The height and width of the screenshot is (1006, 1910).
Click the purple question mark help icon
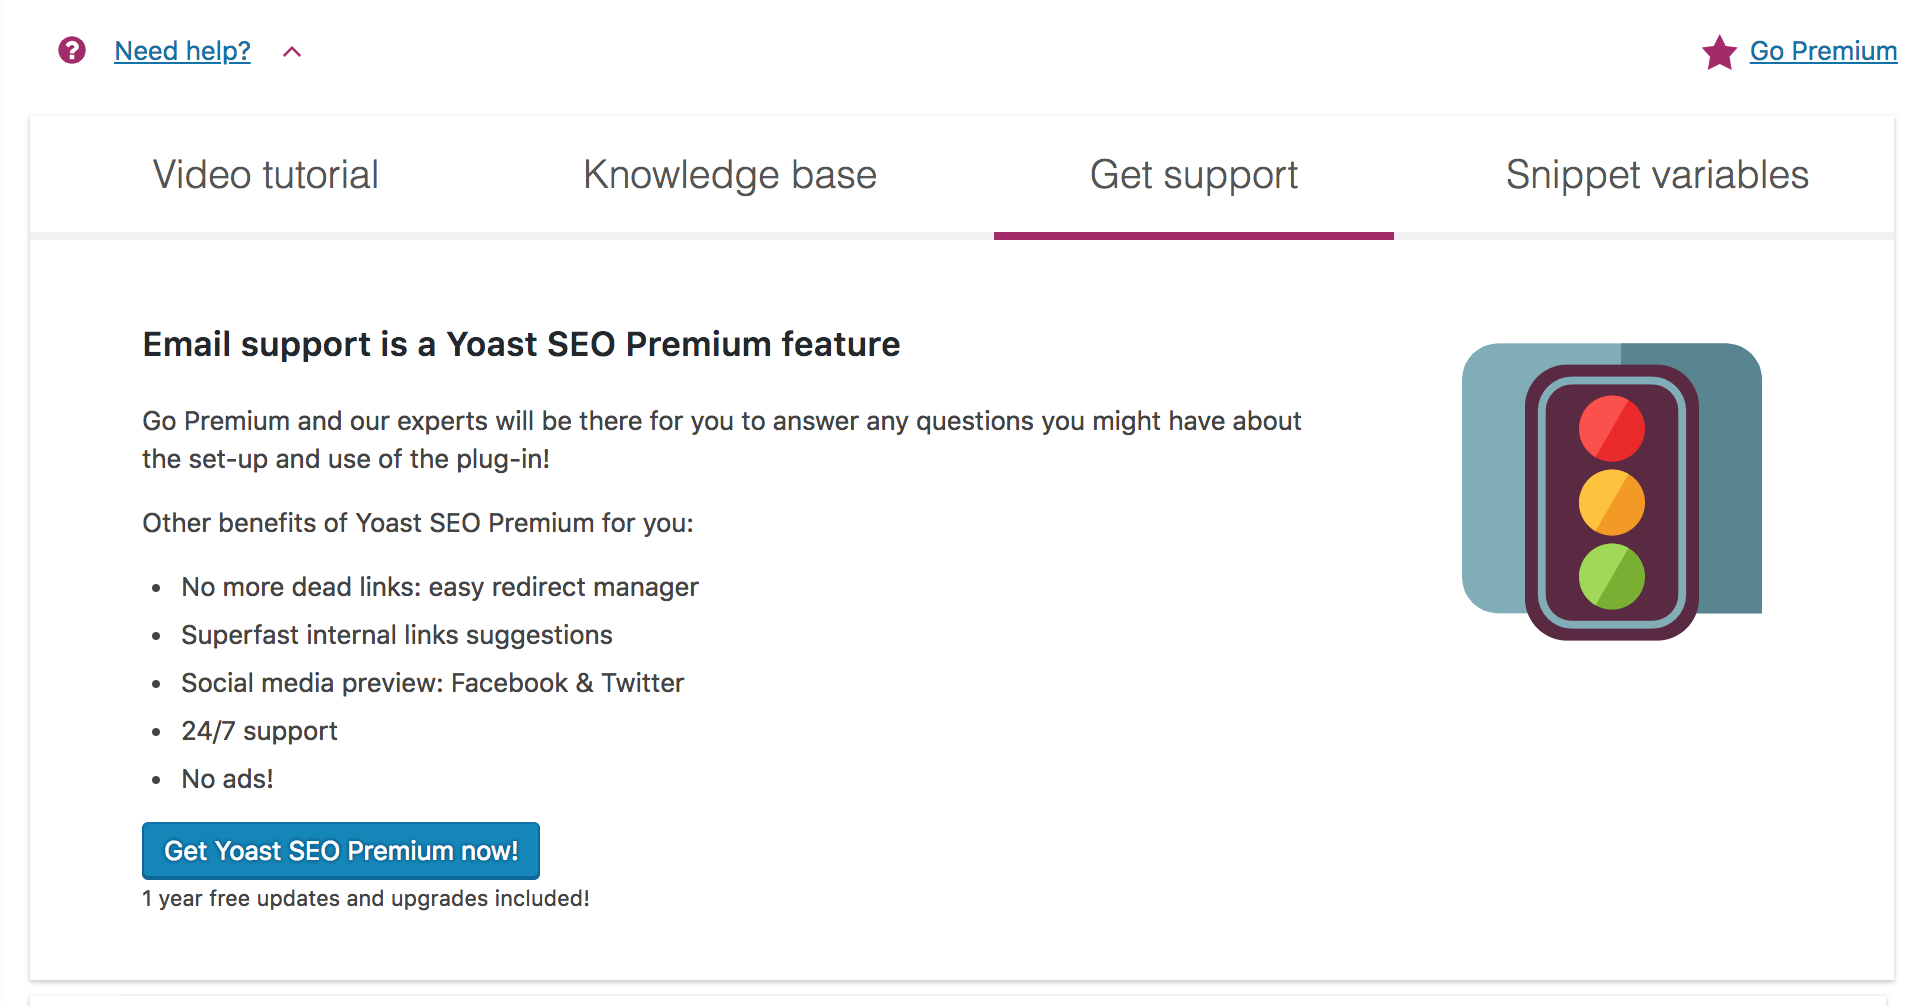click(71, 50)
